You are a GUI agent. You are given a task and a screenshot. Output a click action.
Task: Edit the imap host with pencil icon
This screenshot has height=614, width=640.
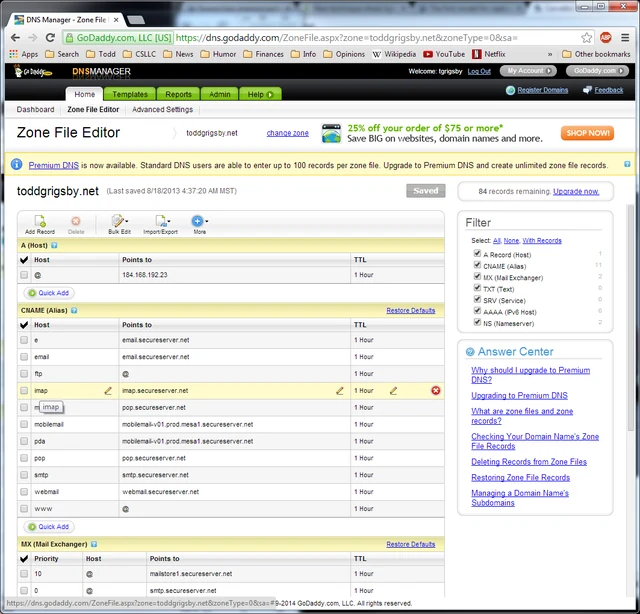(x=108, y=391)
